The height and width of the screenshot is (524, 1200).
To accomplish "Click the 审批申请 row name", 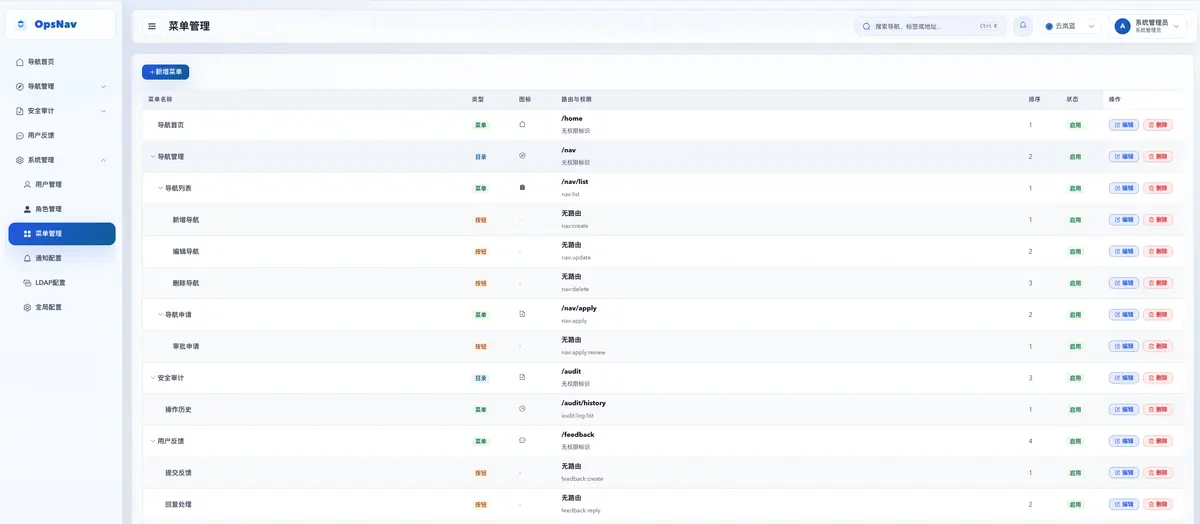I will coord(185,346).
